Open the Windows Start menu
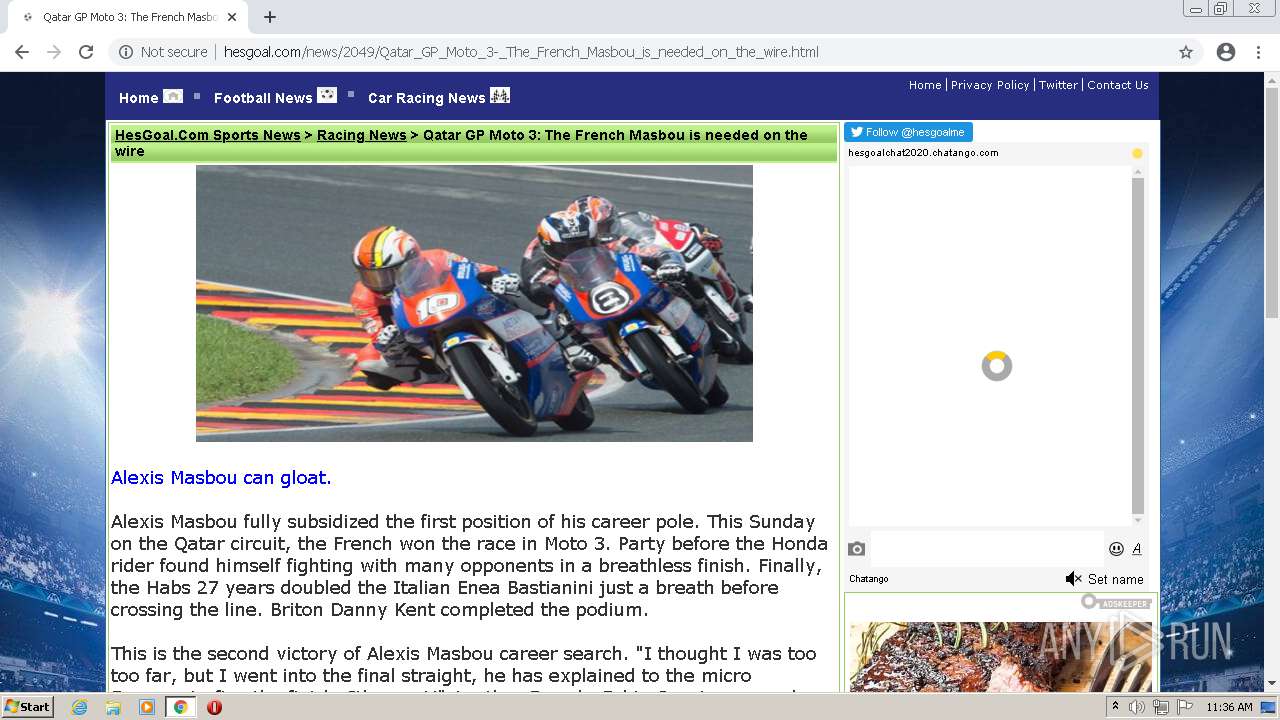The width and height of the screenshot is (1280, 720). 28,707
